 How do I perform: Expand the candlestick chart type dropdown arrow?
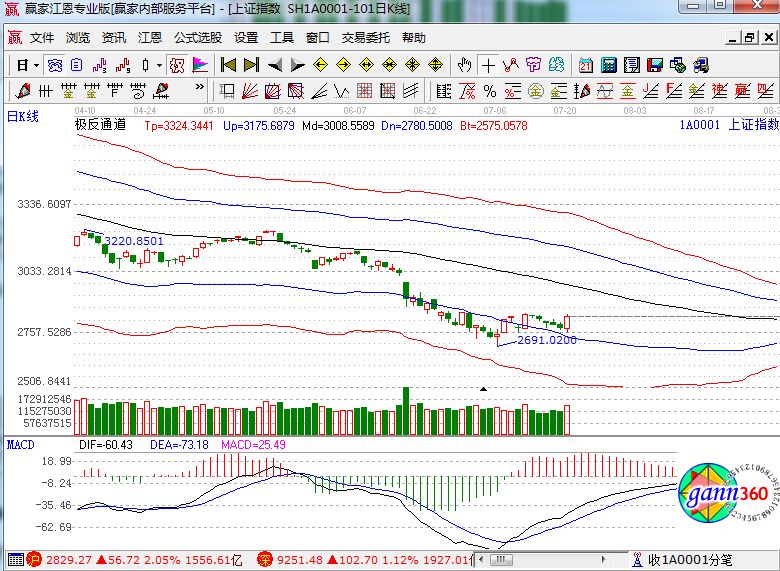[158, 65]
